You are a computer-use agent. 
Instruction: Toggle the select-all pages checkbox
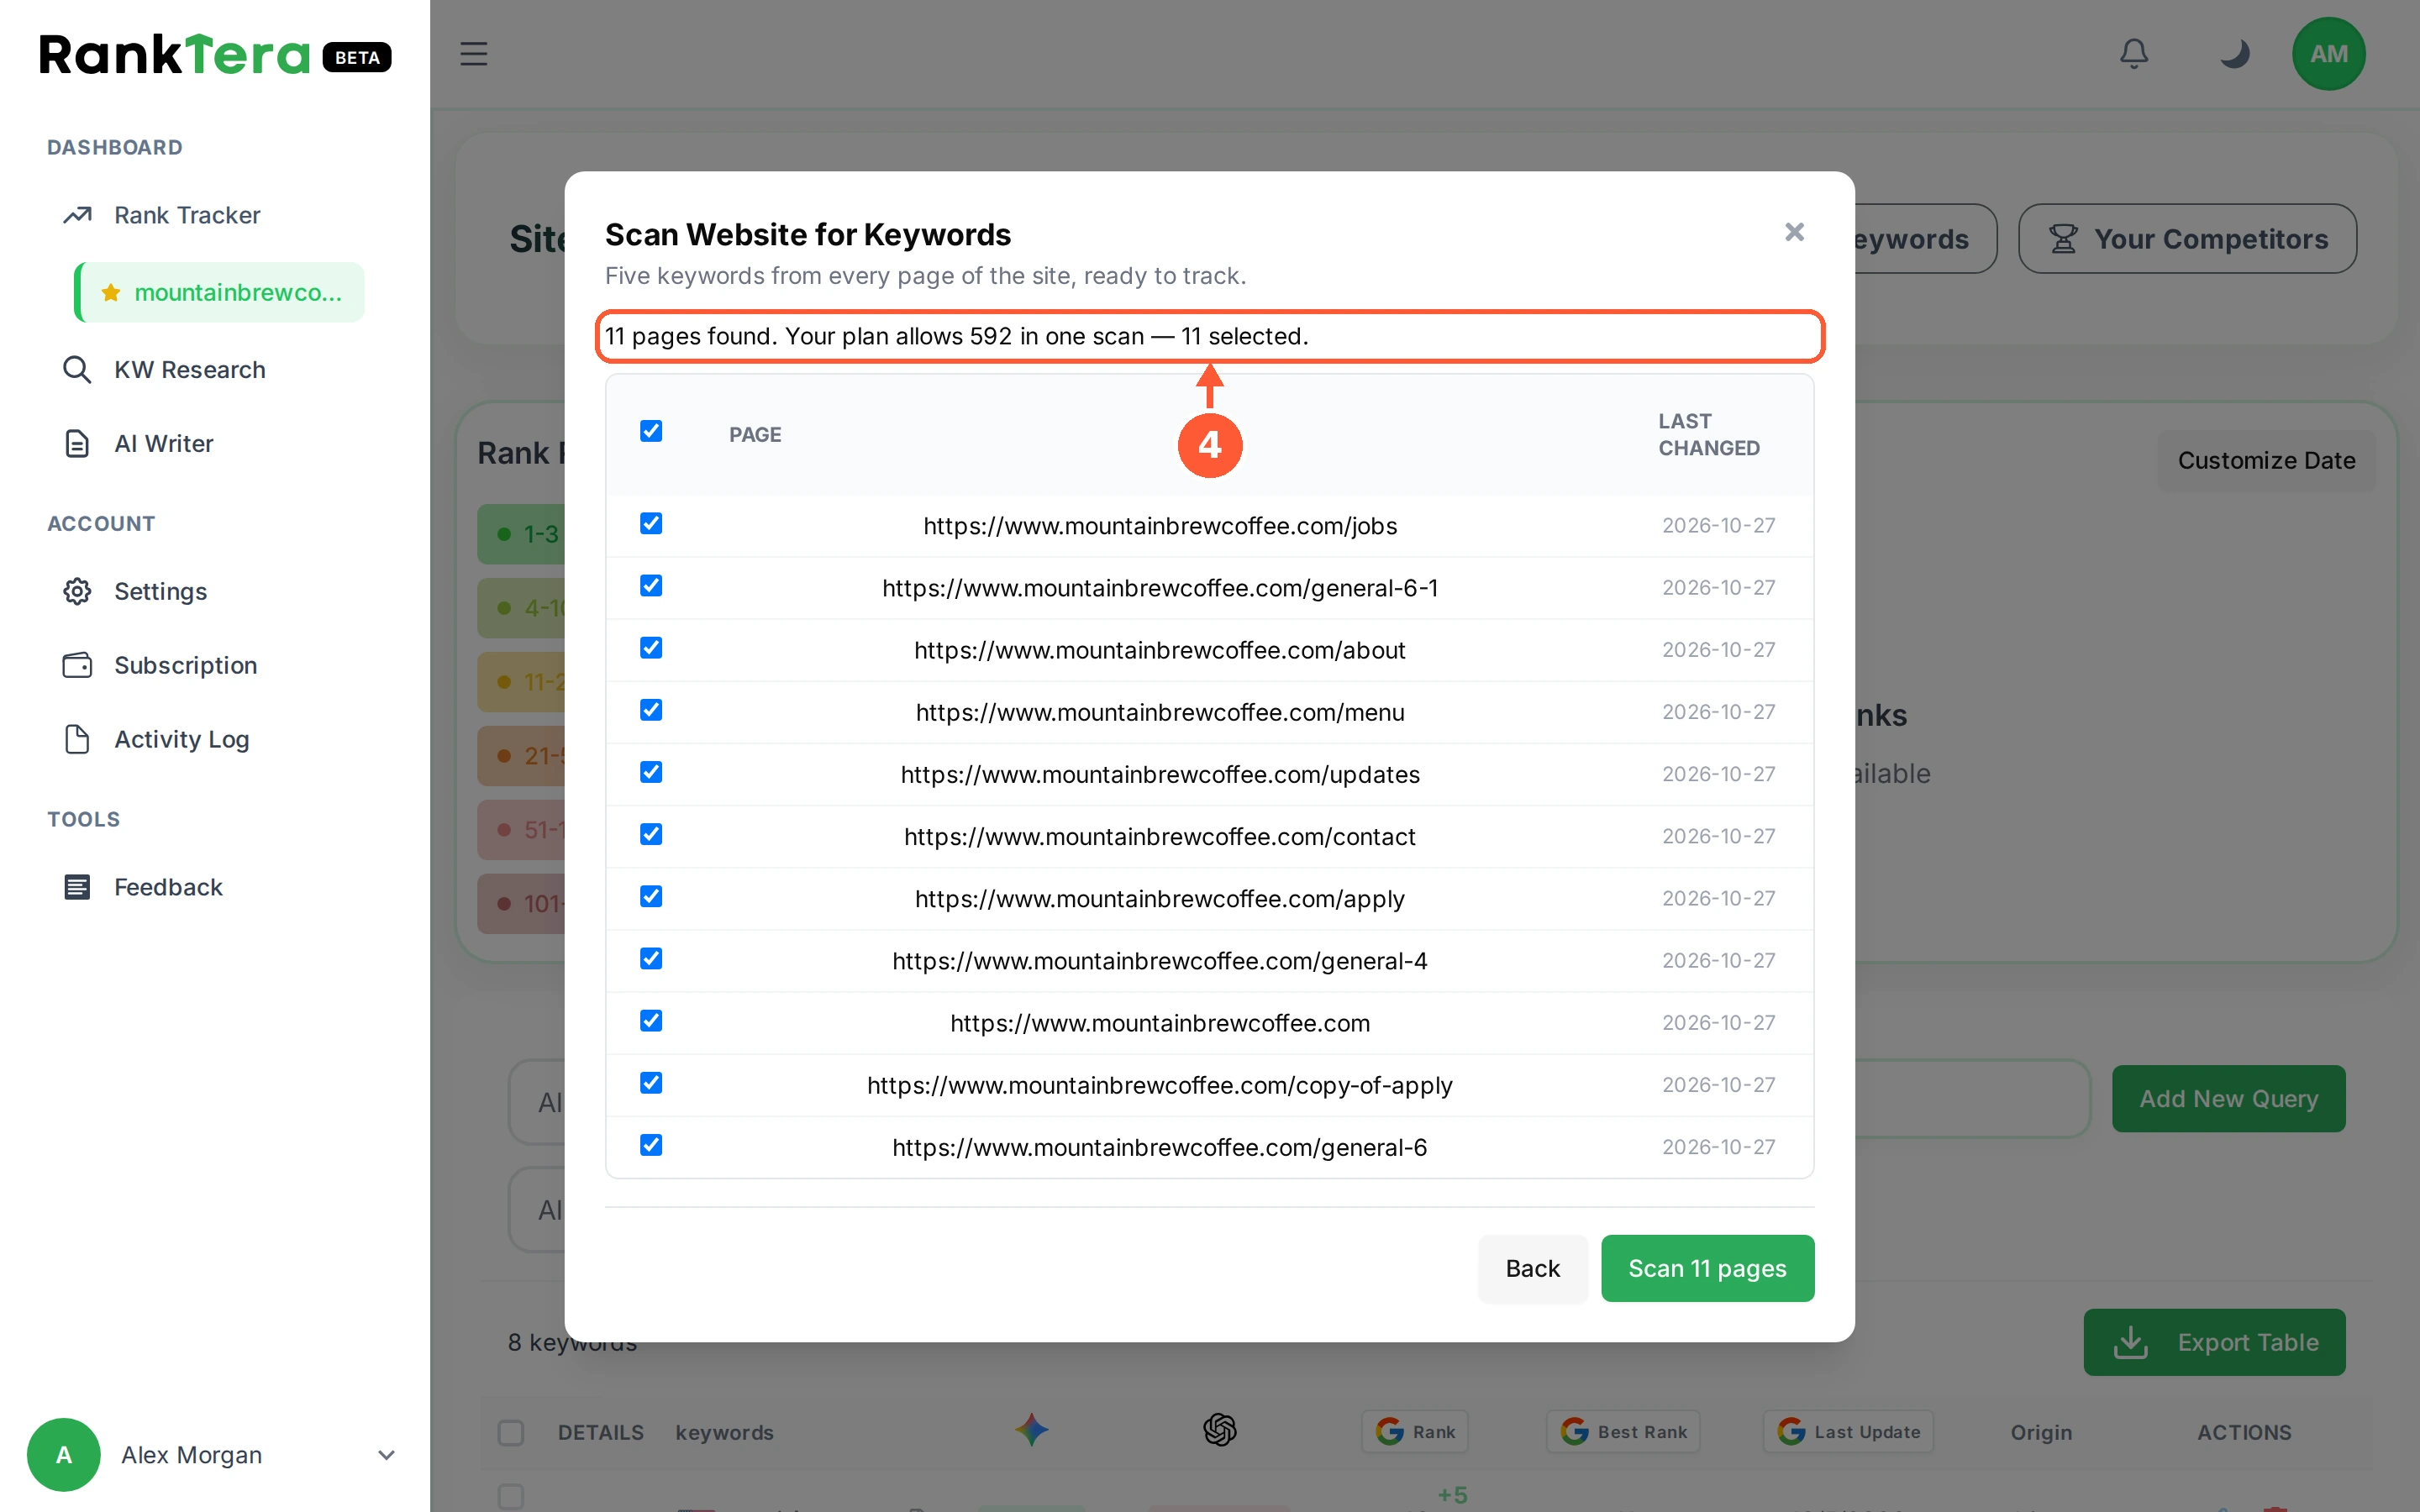click(x=651, y=431)
